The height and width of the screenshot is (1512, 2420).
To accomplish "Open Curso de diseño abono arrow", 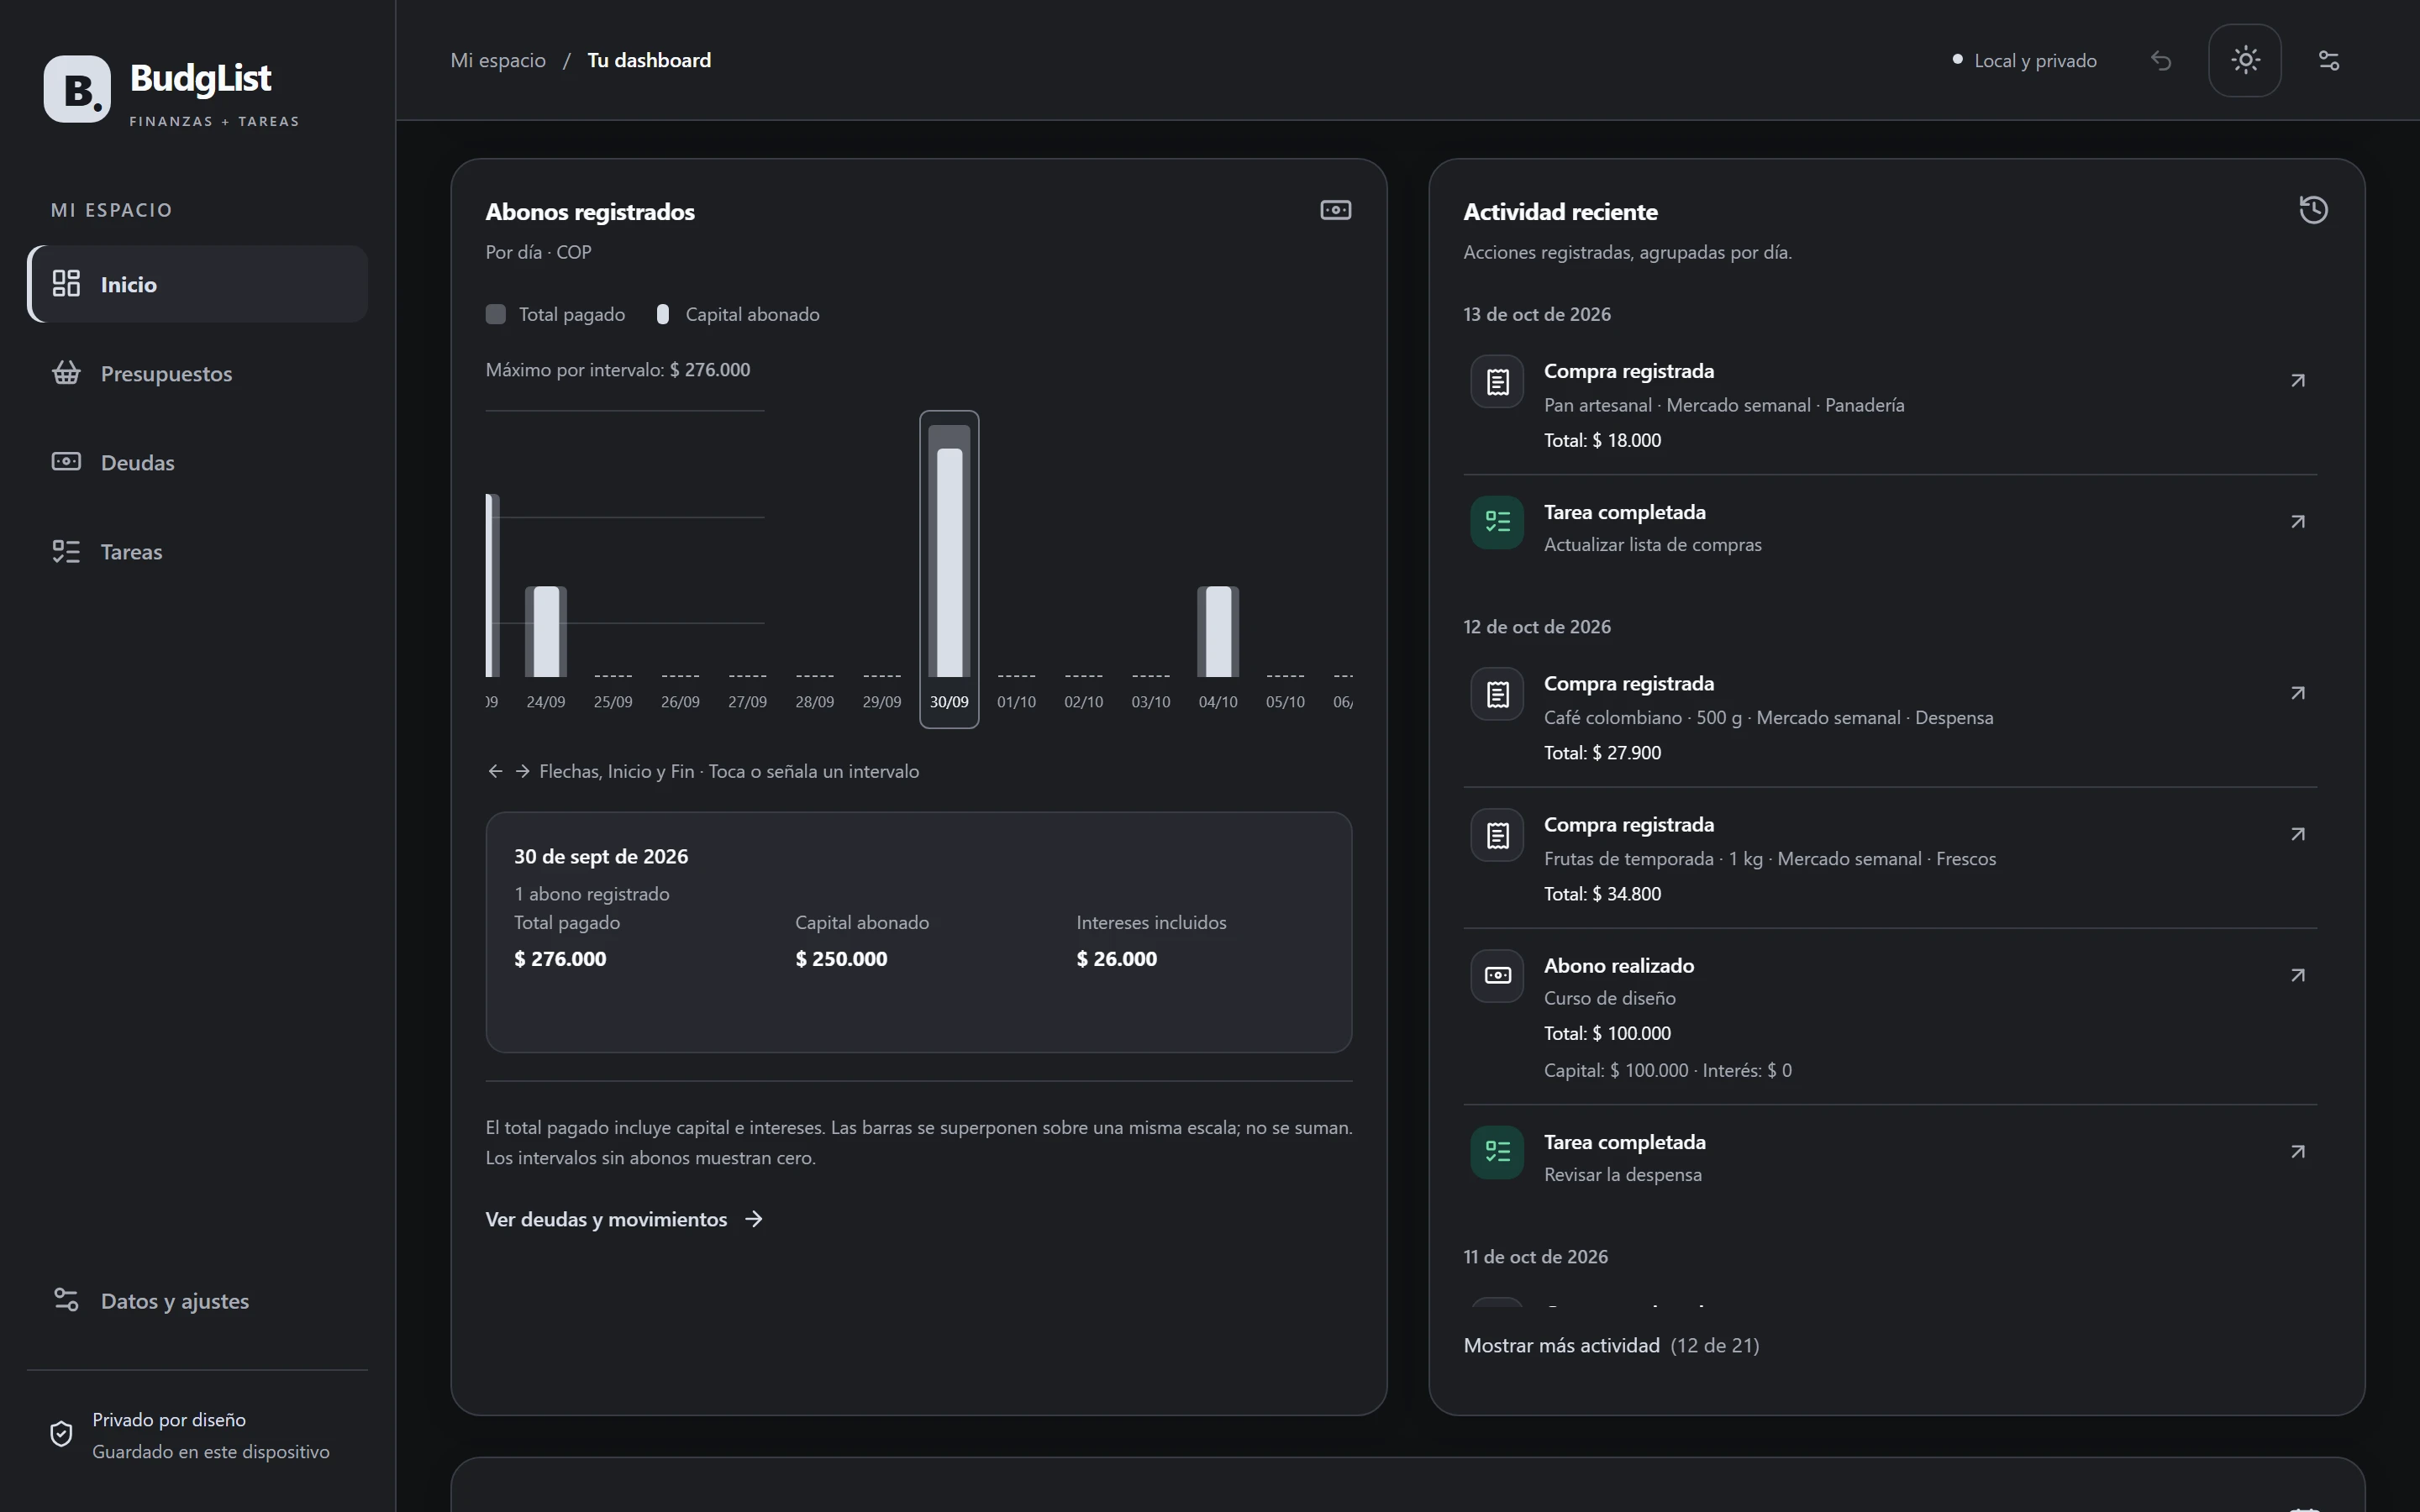I will [x=2298, y=975].
